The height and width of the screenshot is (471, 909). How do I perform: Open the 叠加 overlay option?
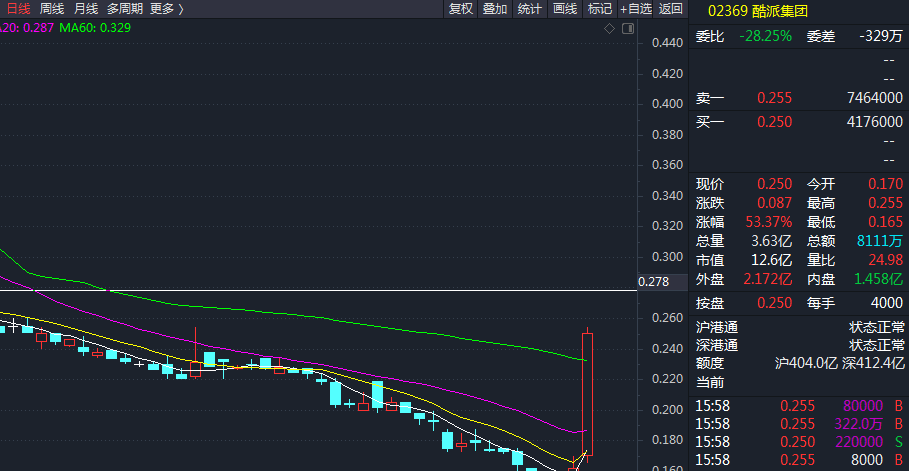pos(495,9)
